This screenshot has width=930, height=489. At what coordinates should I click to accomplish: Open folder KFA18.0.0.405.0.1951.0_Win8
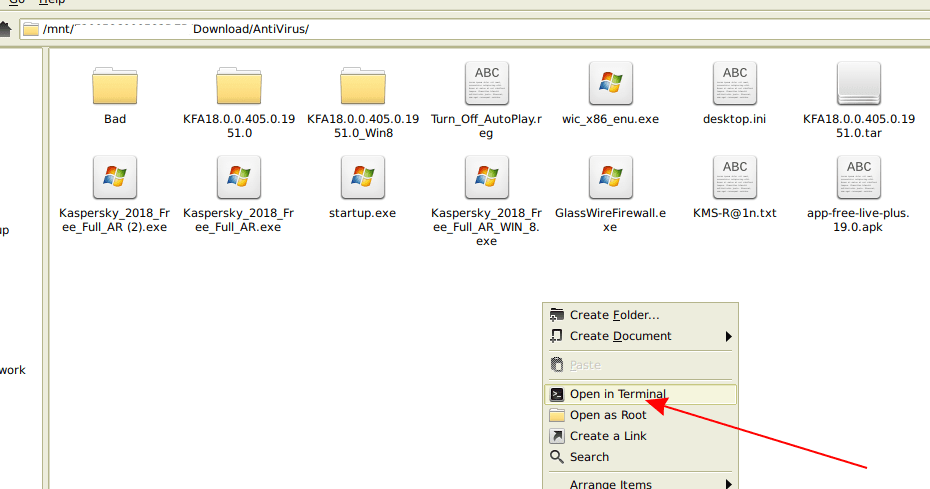(x=363, y=86)
